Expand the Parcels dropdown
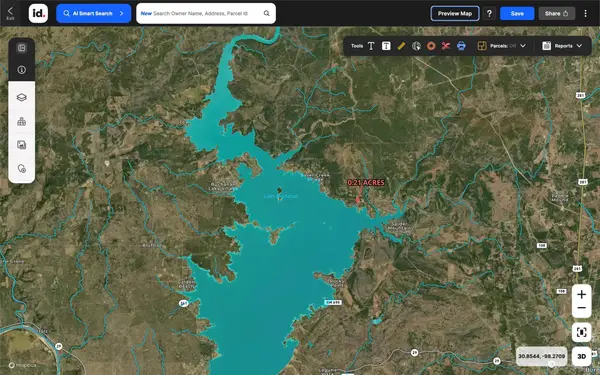600x375 pixels. (523, 46)
